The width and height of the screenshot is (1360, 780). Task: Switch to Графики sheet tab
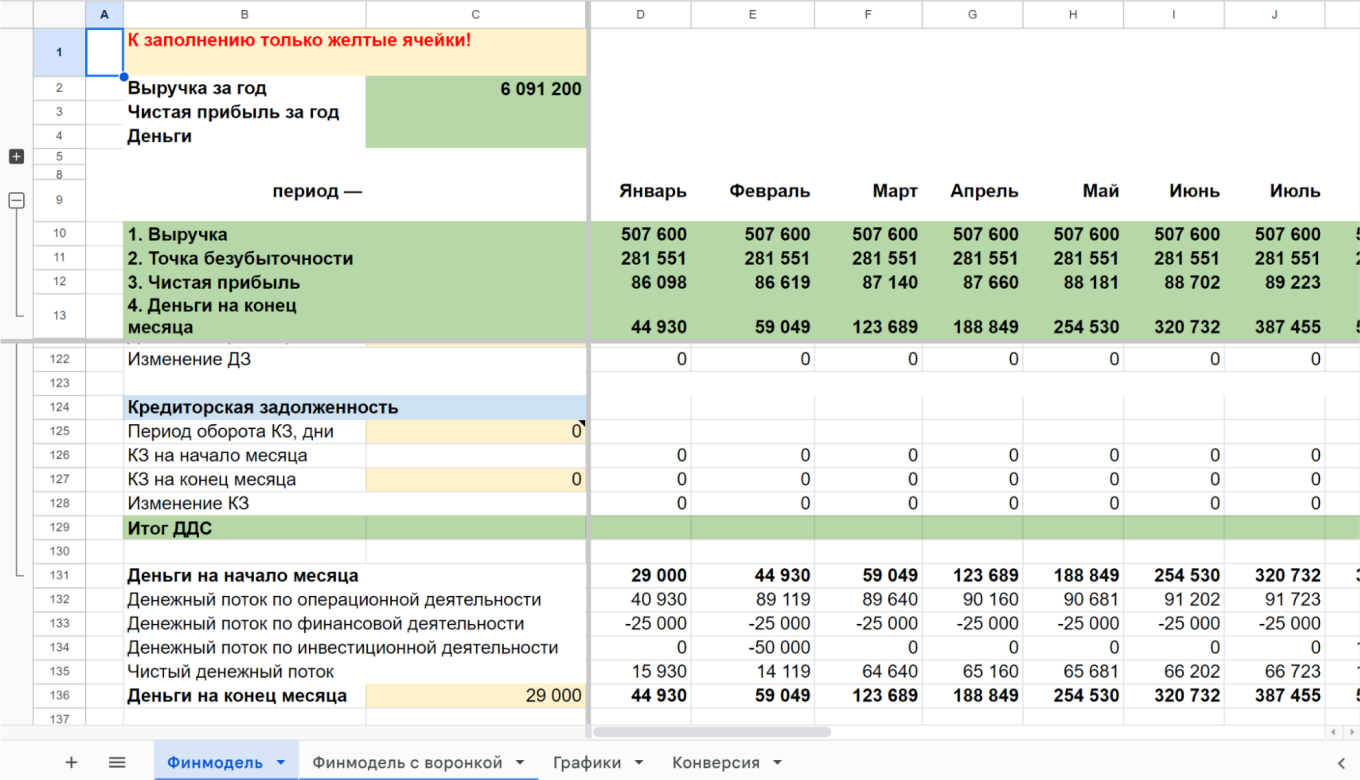tap(587, 762)
